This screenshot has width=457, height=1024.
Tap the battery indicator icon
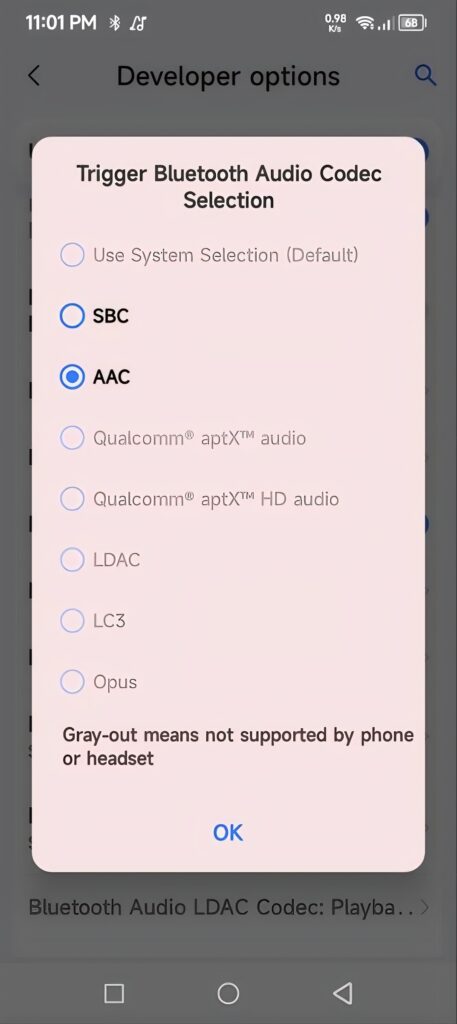[413, 24]
